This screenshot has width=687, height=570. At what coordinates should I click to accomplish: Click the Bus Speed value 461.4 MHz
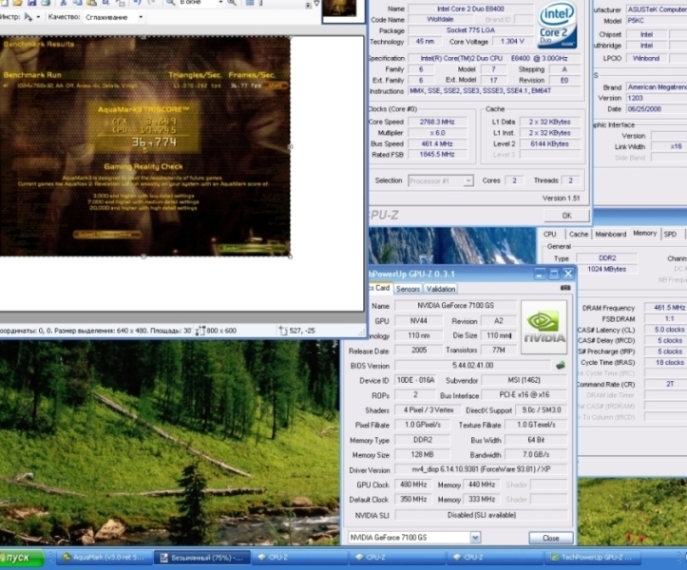tap(437, 144)
